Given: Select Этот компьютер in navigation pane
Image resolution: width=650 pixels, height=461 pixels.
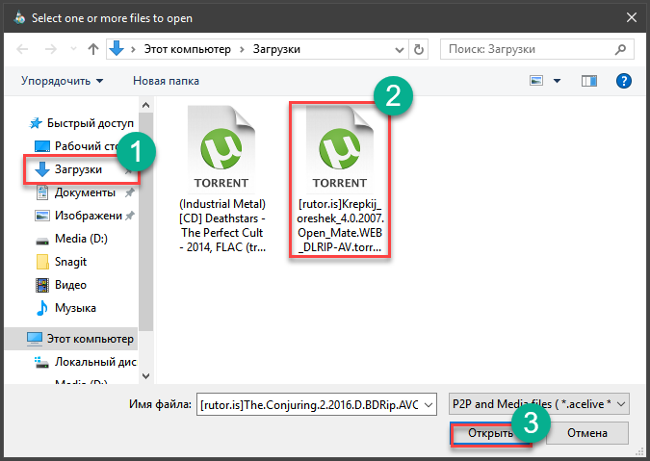Looking at the screenshot, I should 84,338.
